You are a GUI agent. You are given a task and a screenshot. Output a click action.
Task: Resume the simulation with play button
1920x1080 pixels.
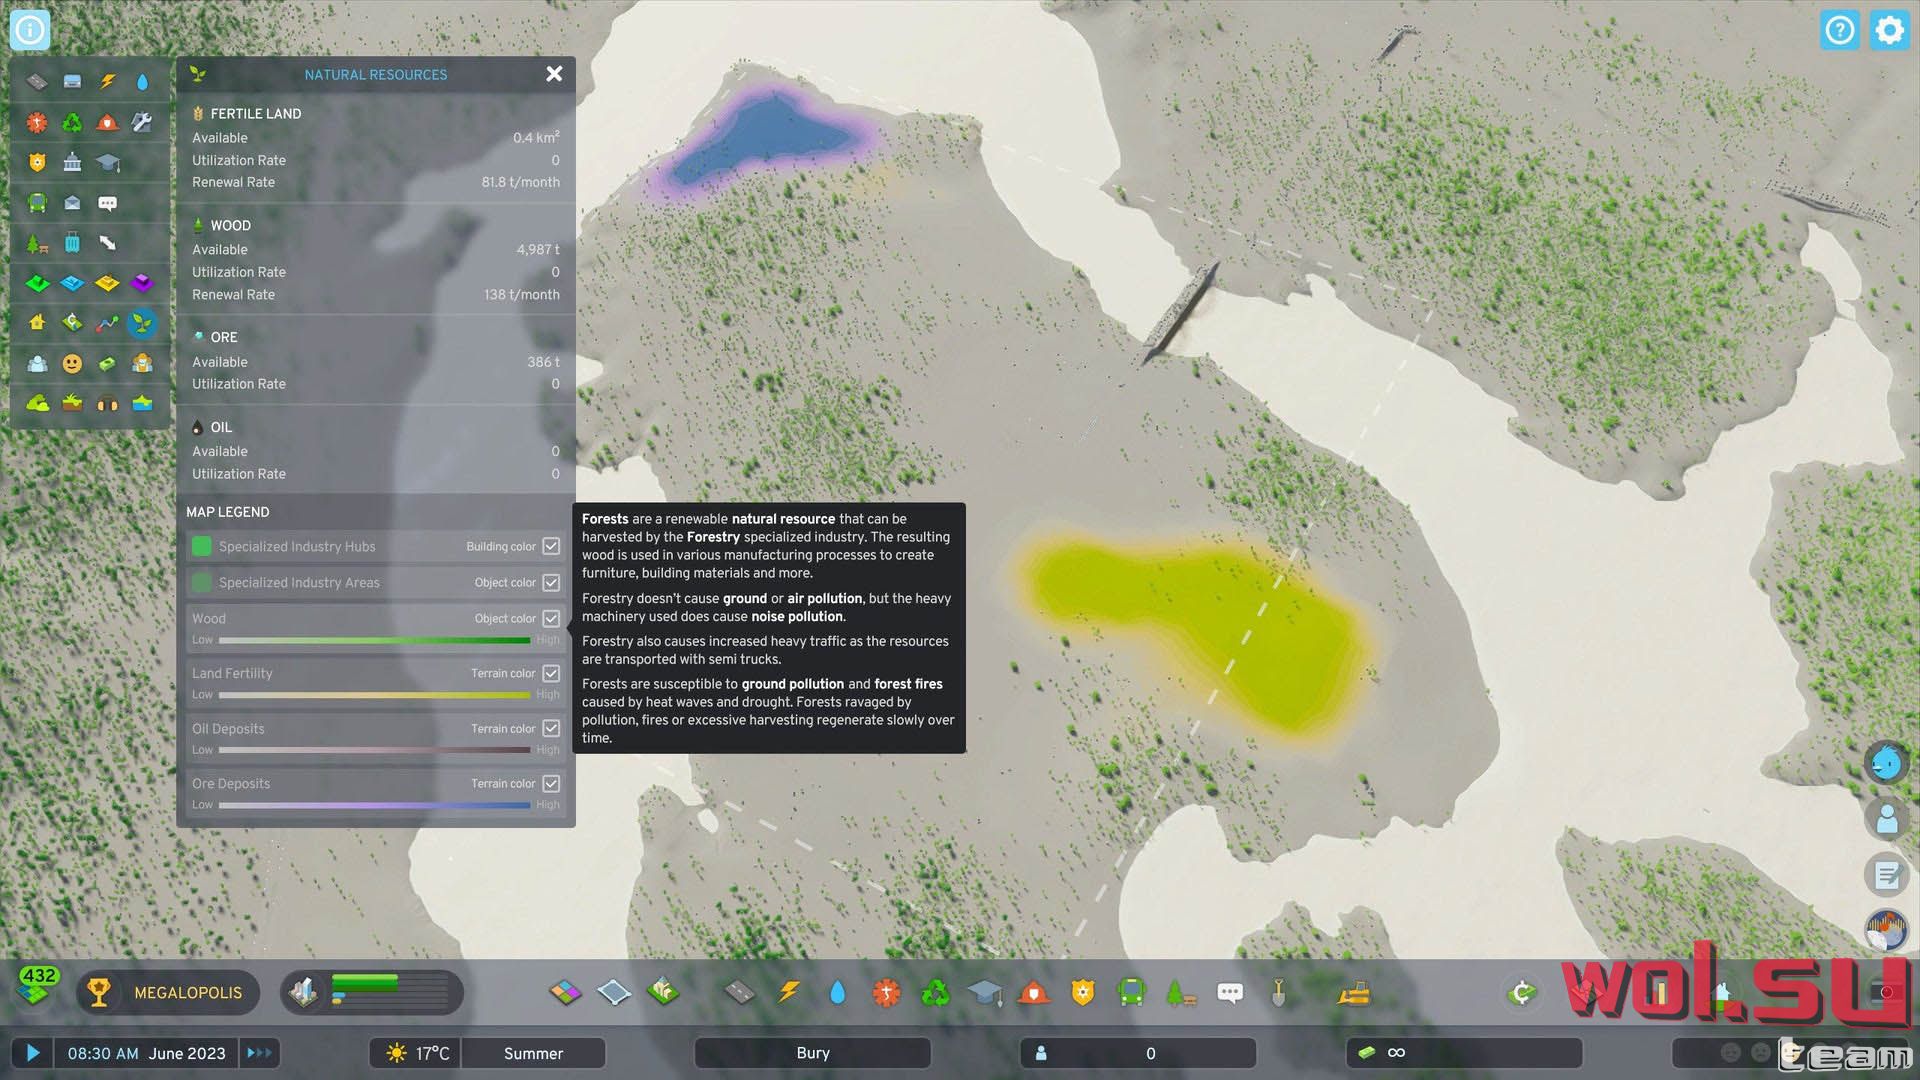pos(33,1053)
